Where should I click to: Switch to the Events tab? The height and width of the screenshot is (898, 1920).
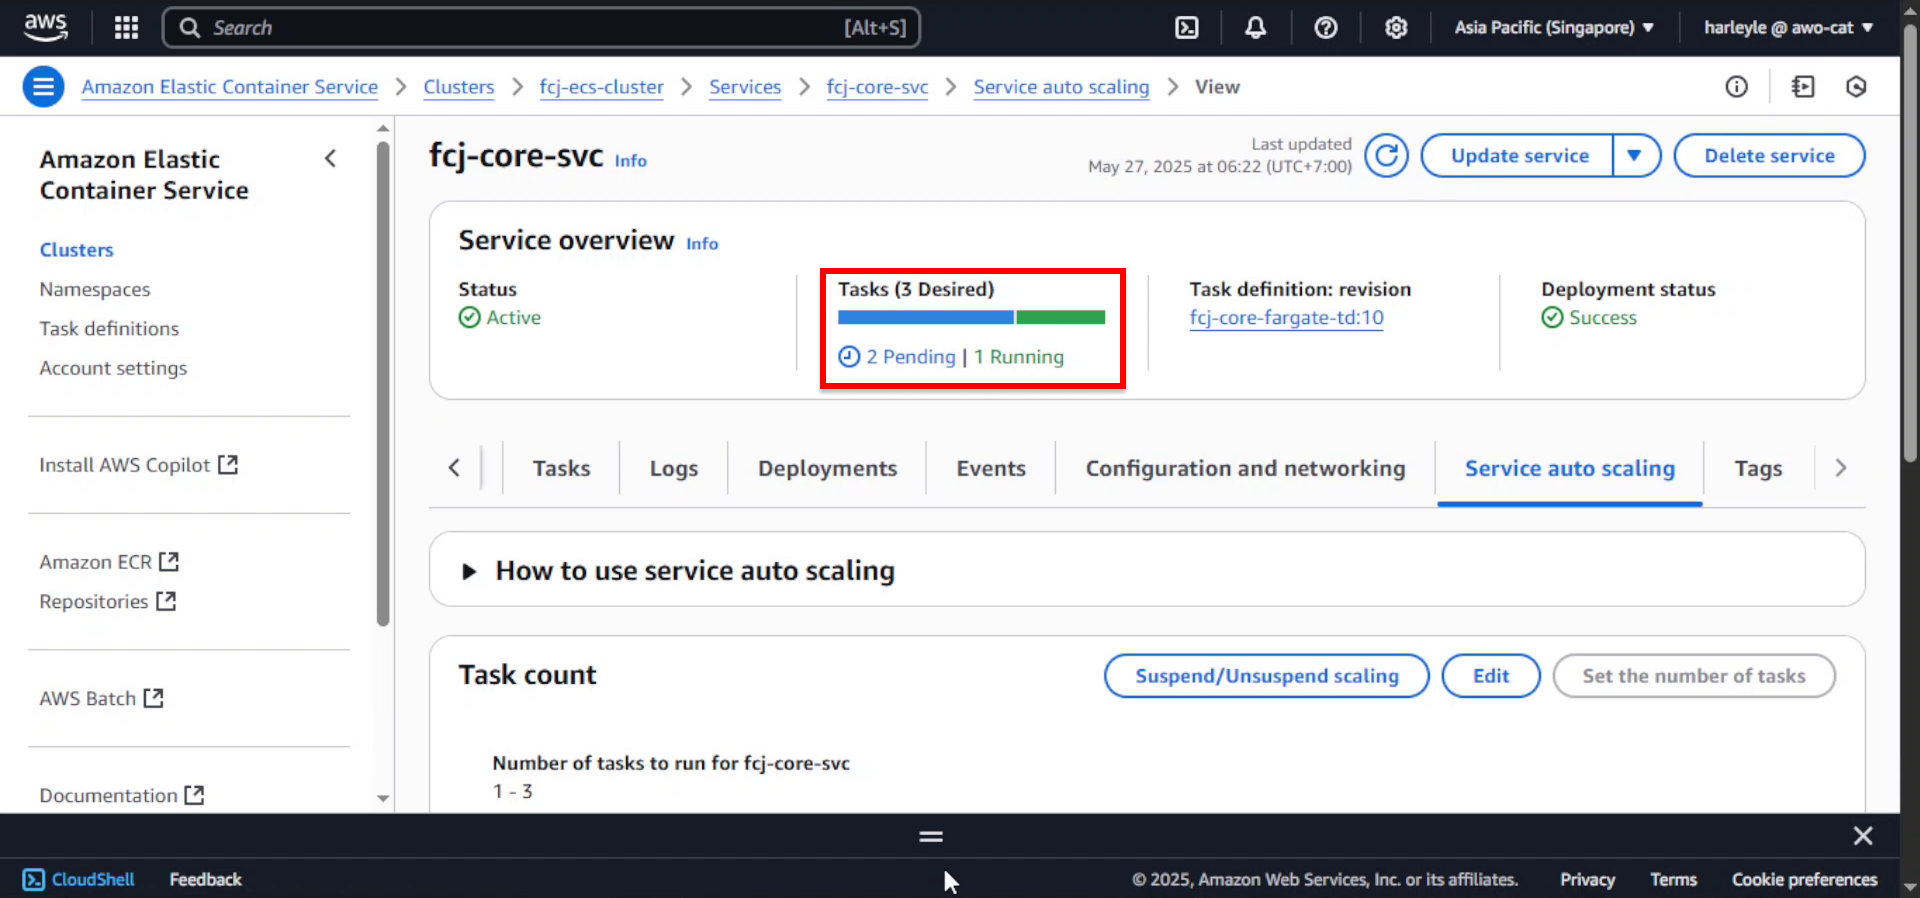pyautogui.click(x=991, y=468)
